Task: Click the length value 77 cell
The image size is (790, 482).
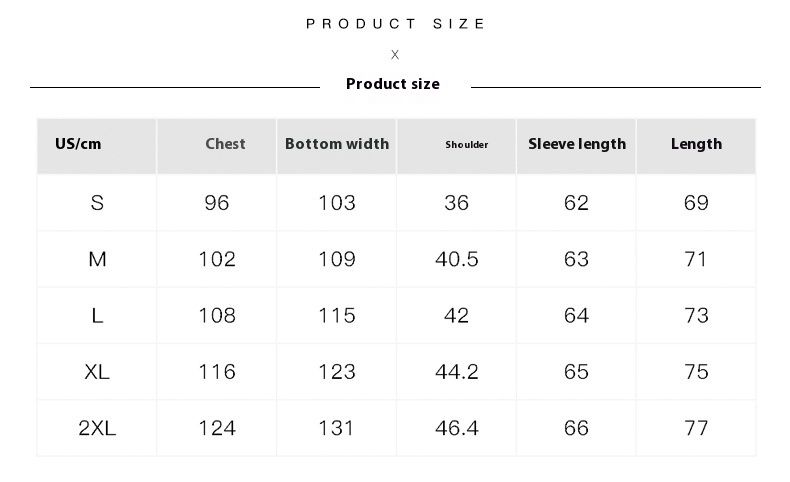Action: point(696,428)
